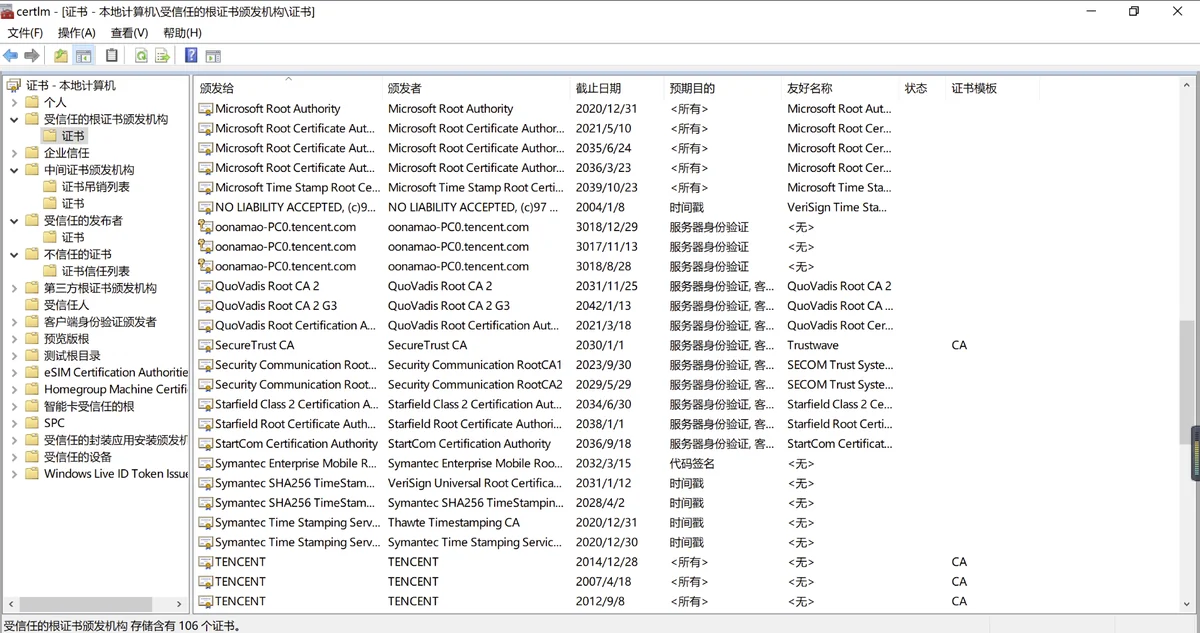Click the key-certificate icon of oonamao-PC0 row dated 3018/12/29

pyautogui.click(x=206, y=227)
